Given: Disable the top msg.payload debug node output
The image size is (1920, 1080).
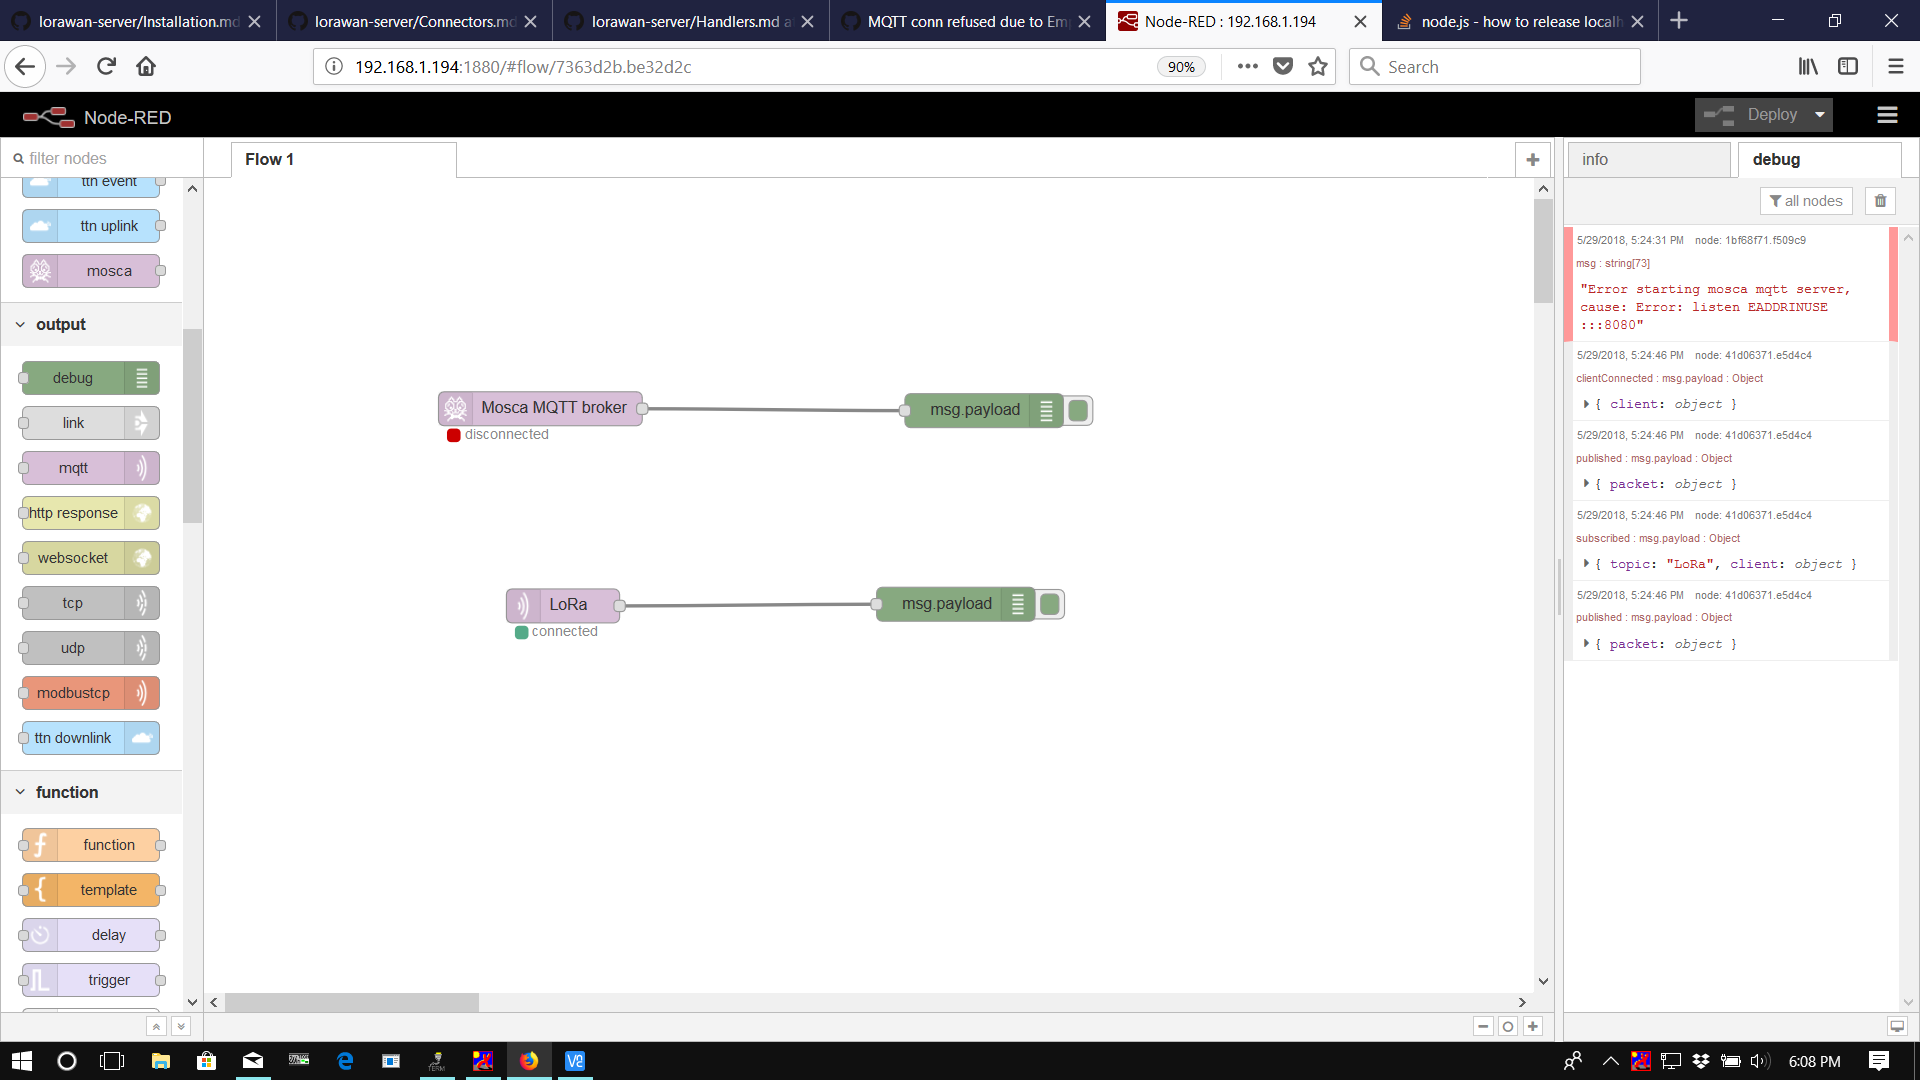Looking at the screenshot, I should 1077,410.
